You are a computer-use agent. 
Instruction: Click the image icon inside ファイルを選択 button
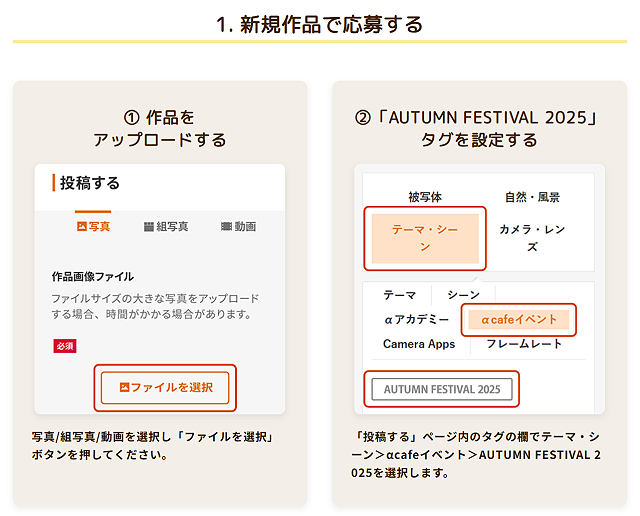click(x=124, y=387)
